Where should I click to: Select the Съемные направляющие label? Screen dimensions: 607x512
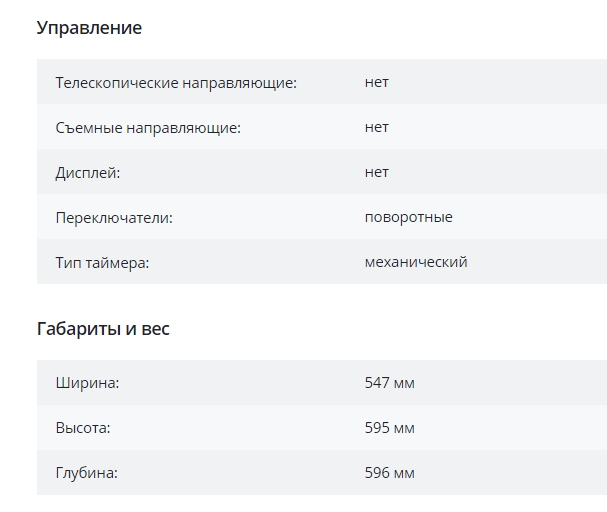pos(148,128)
